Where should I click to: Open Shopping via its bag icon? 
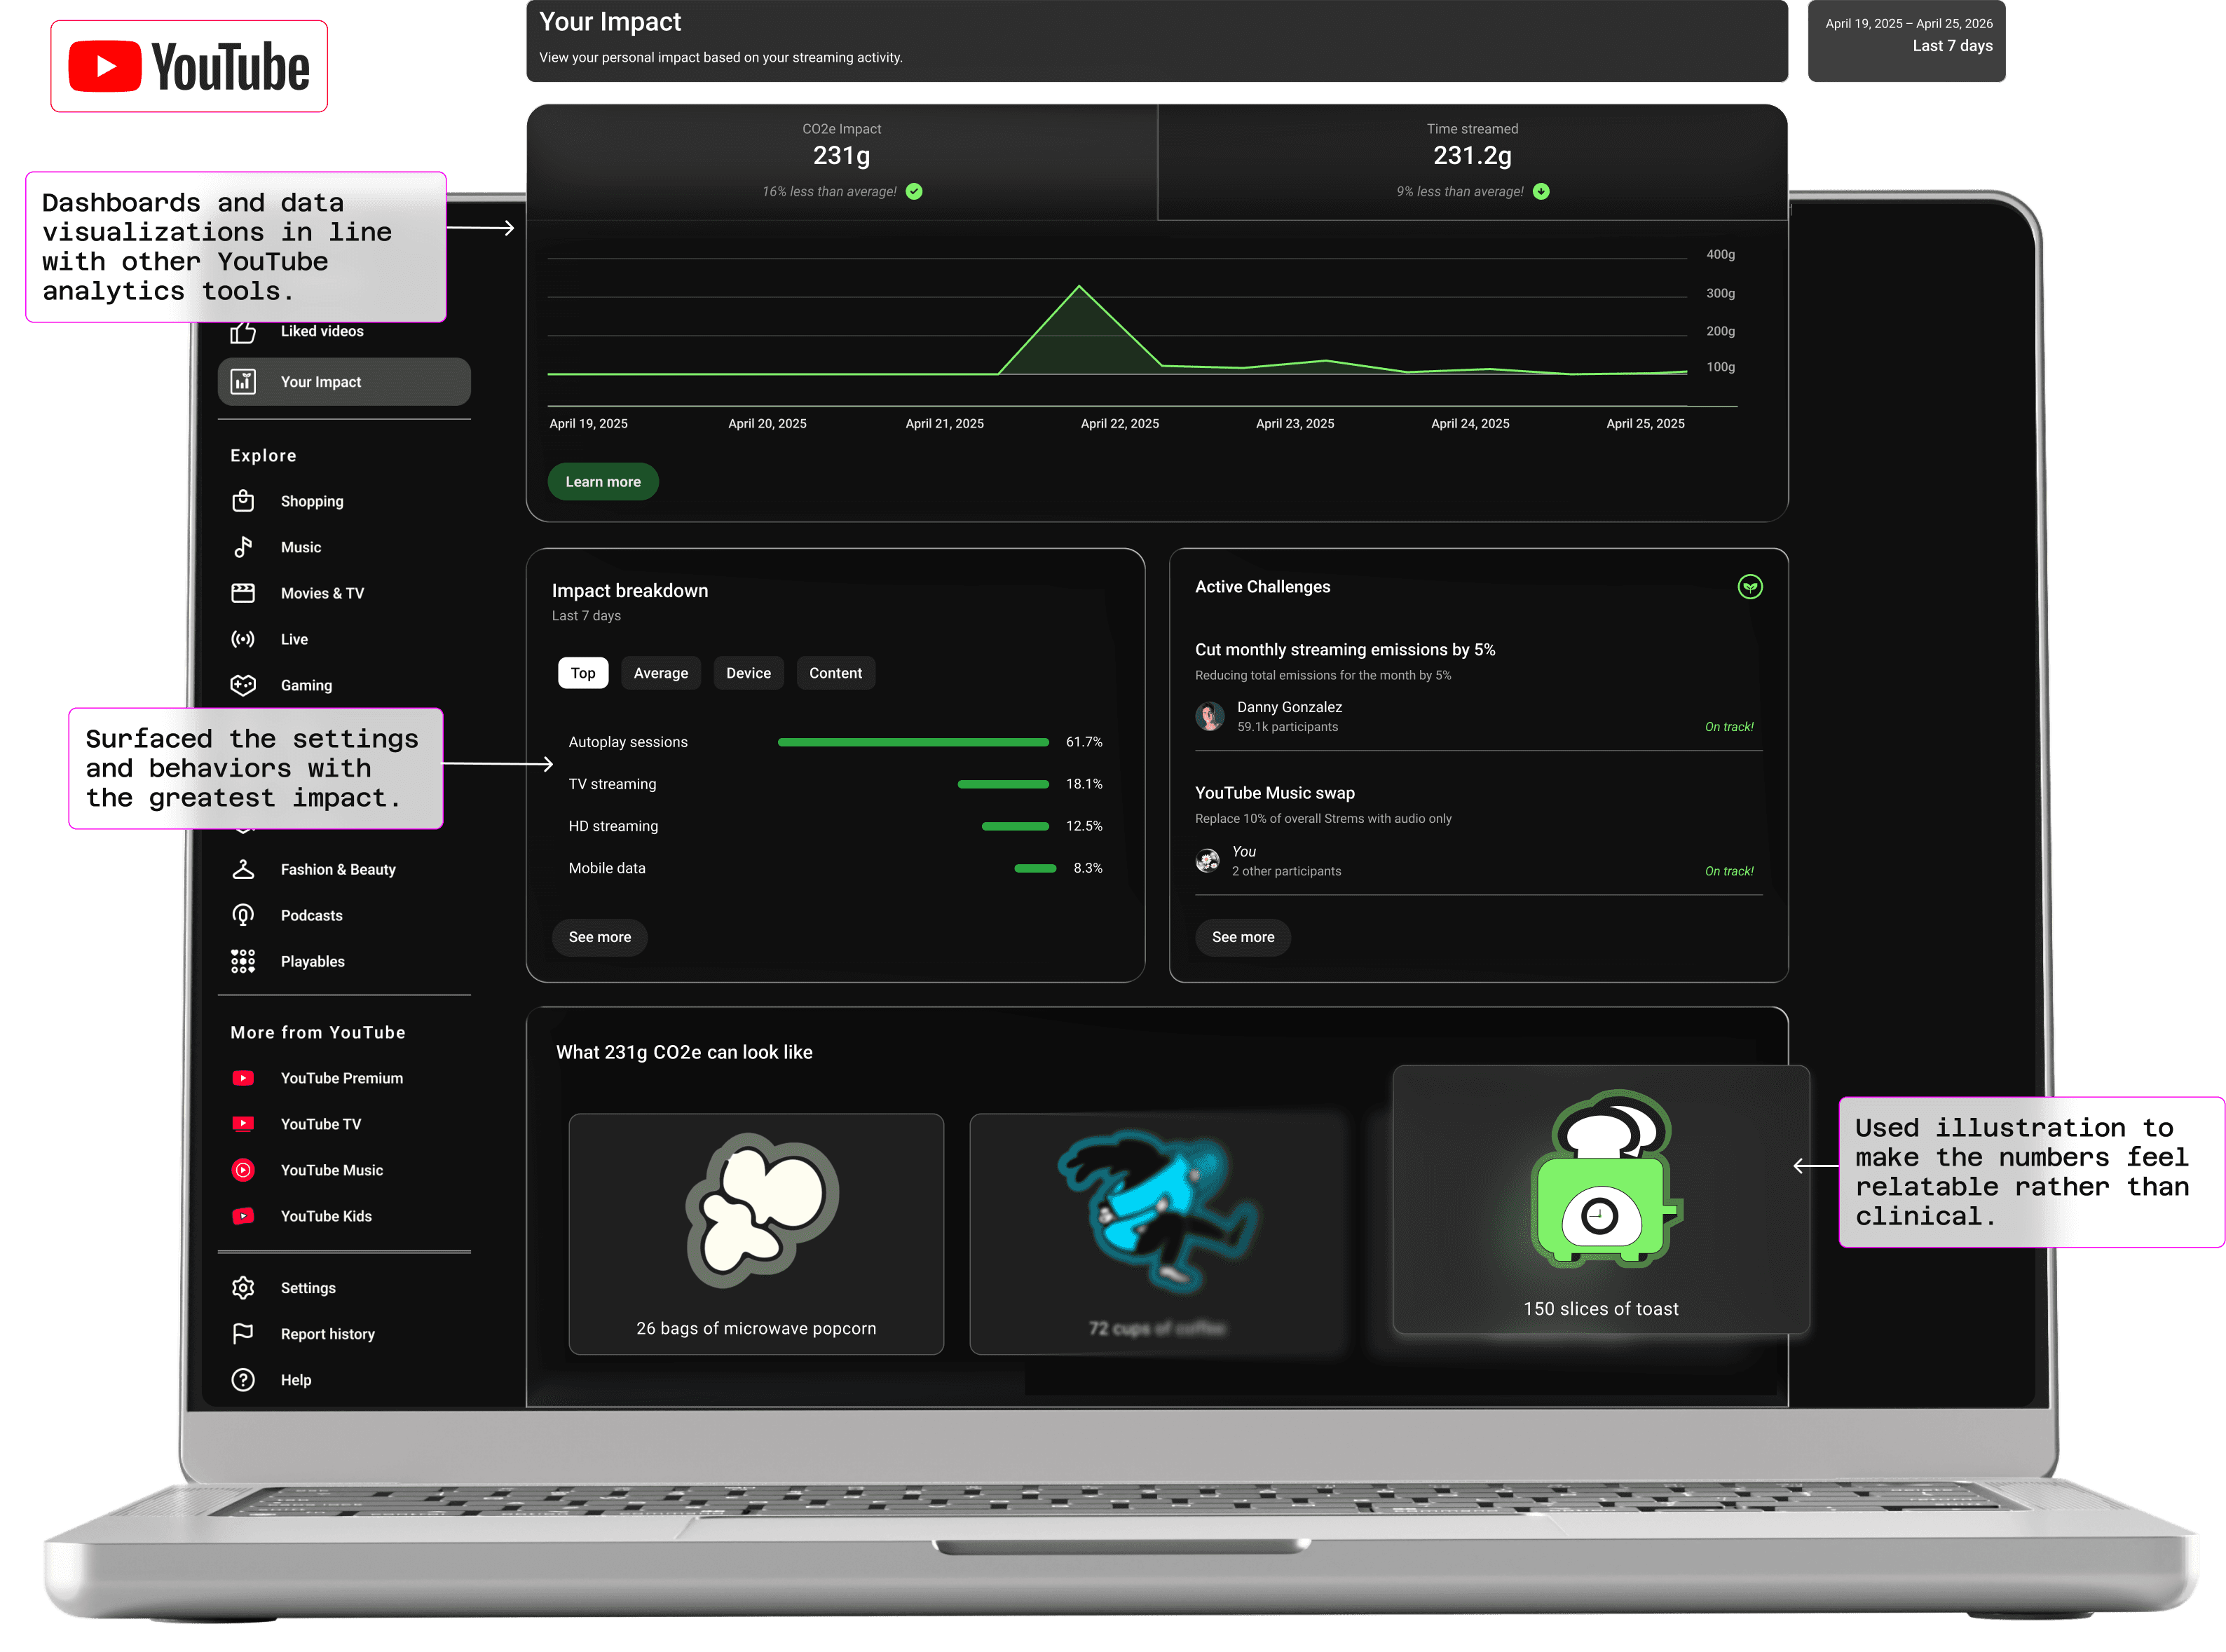pos(243,501)
